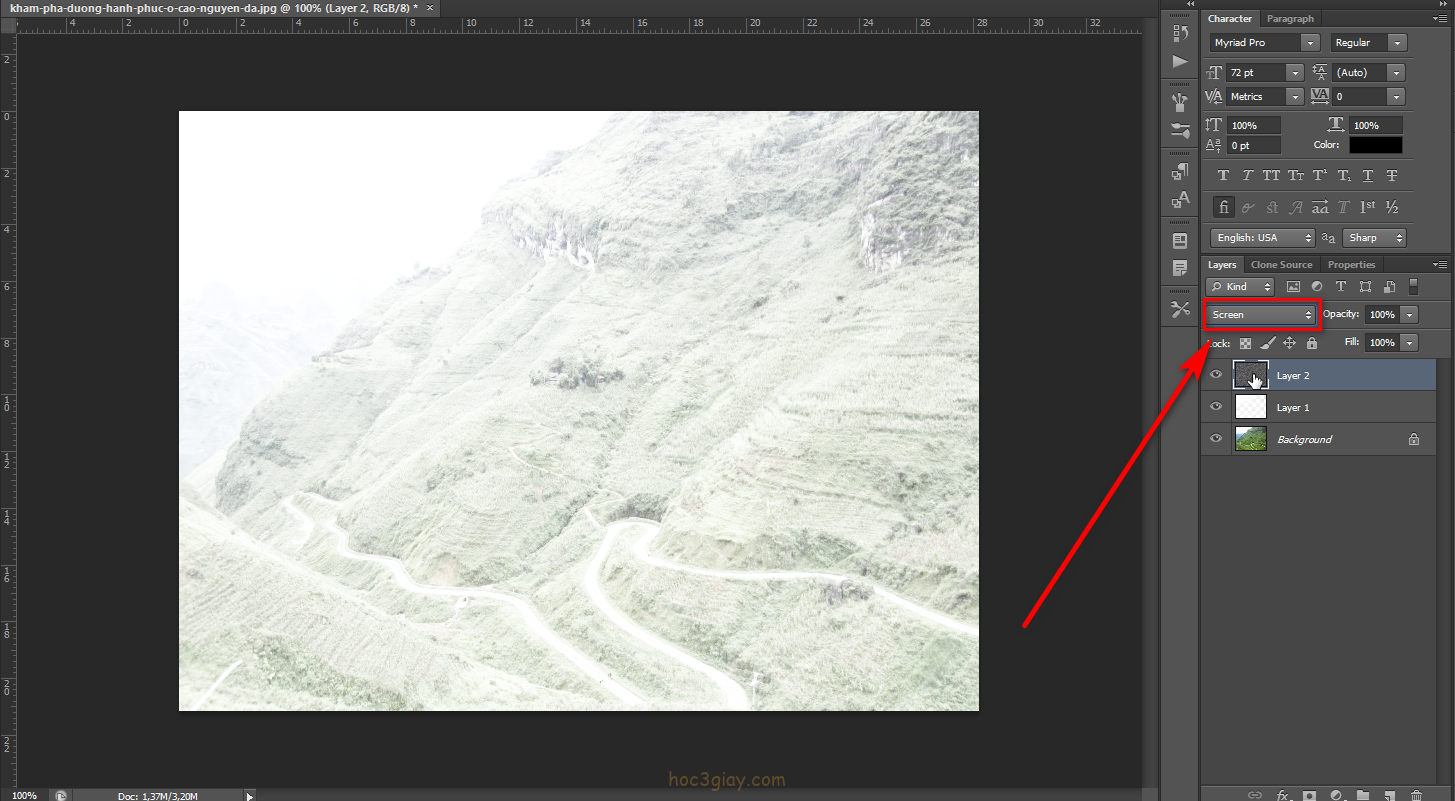Screen dimensions: 1455x801
Task: Click the lock all padlock icon
Action: [1312, 343]
